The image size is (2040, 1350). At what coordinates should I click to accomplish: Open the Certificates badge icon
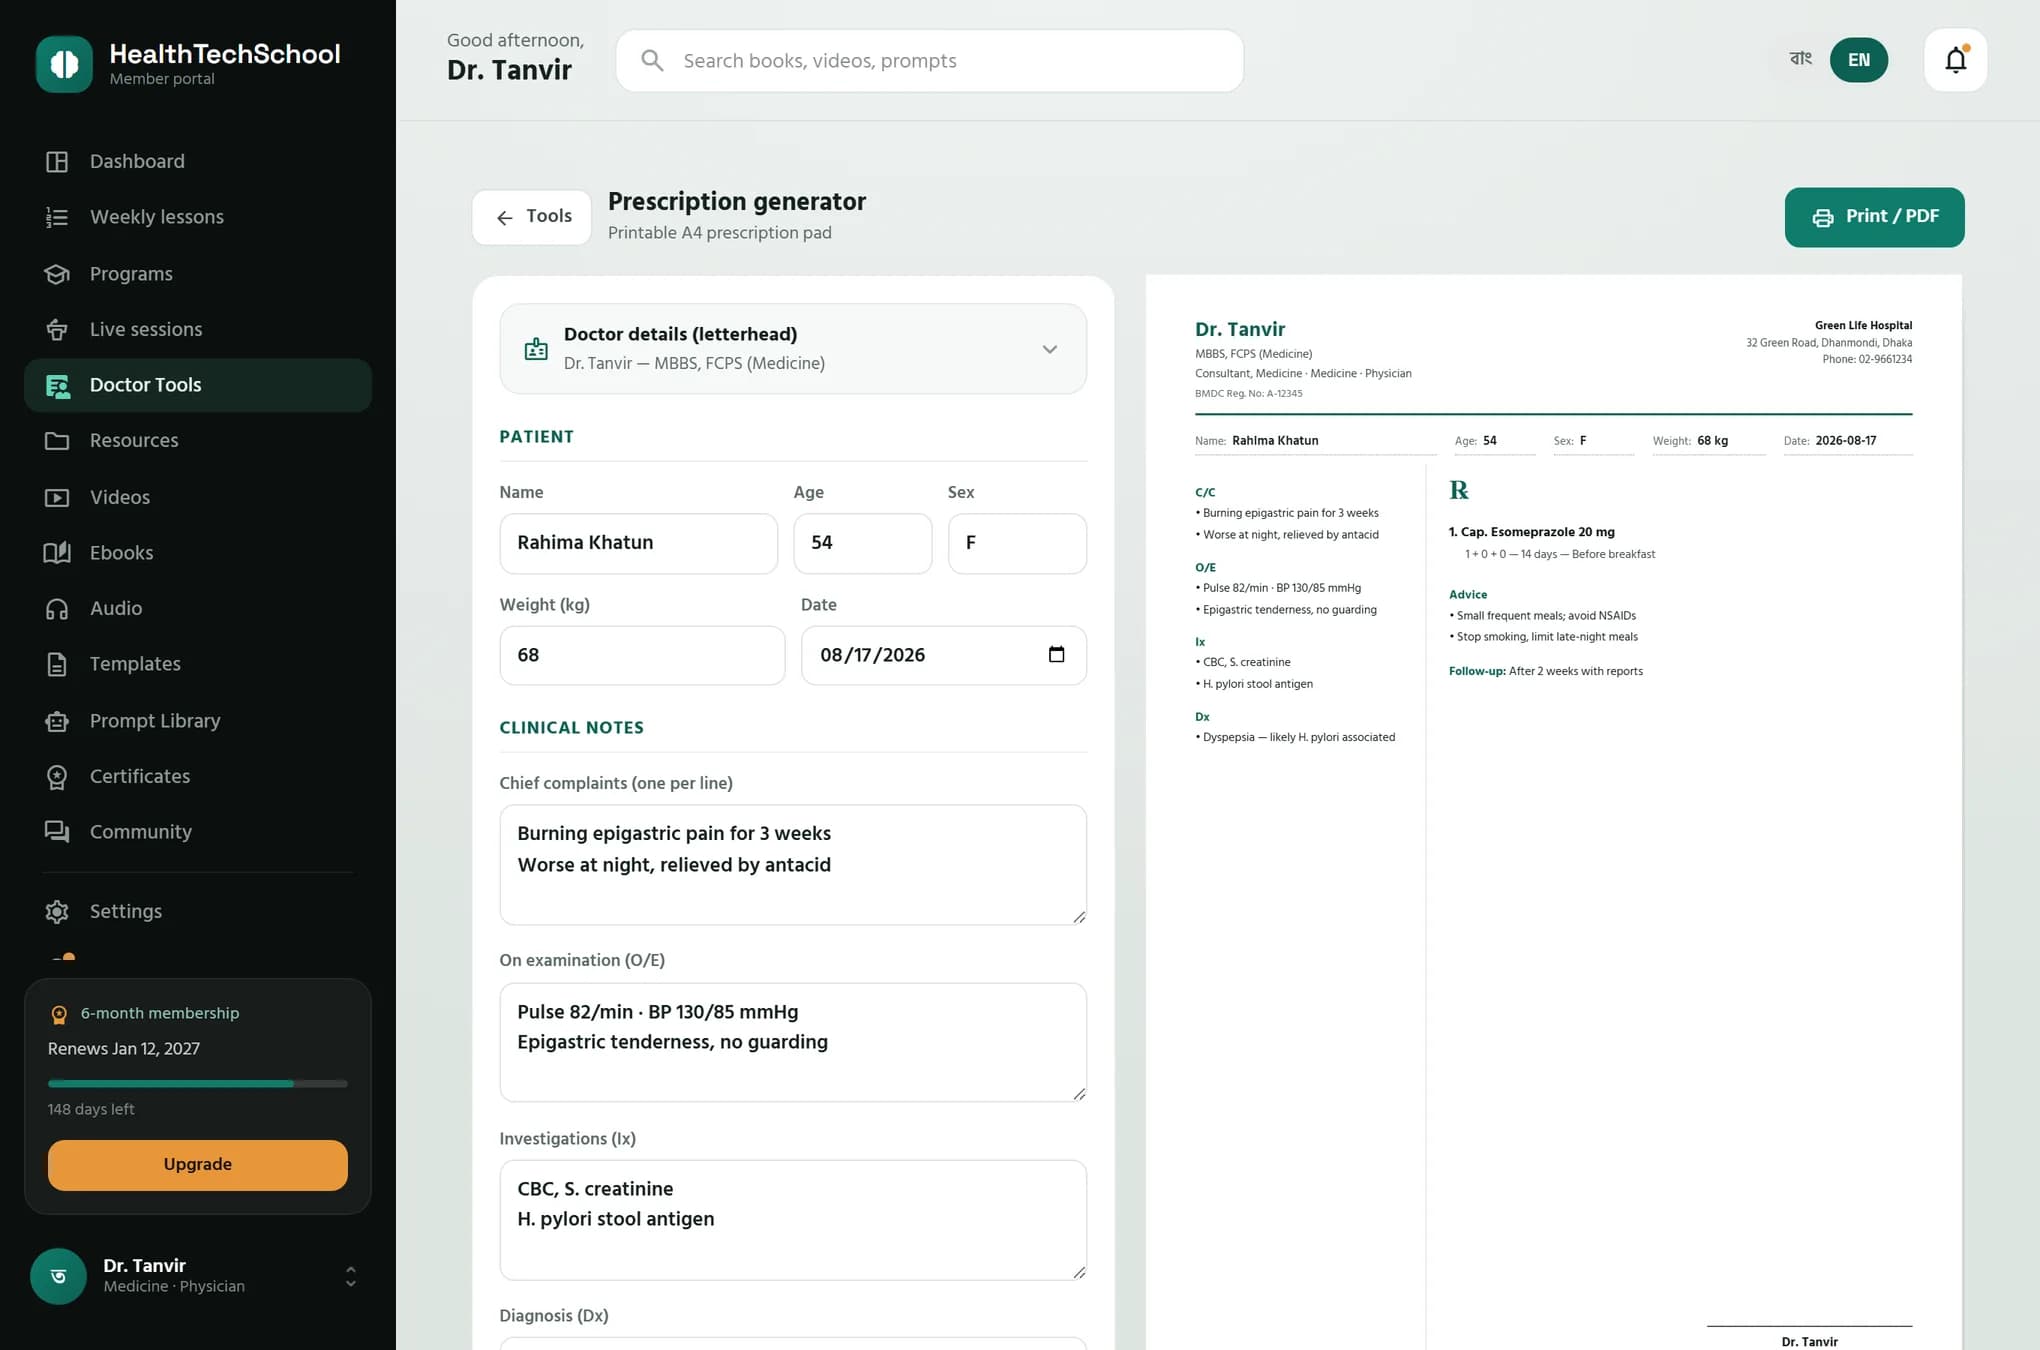coord(57,776)
